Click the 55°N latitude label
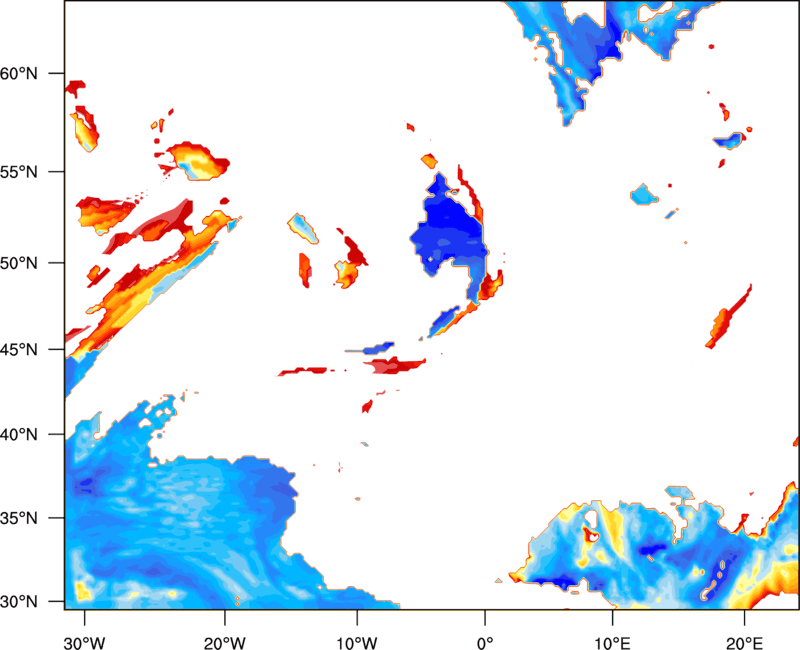The height and width of the screenshot is (650, 800). tap(19, 172)
